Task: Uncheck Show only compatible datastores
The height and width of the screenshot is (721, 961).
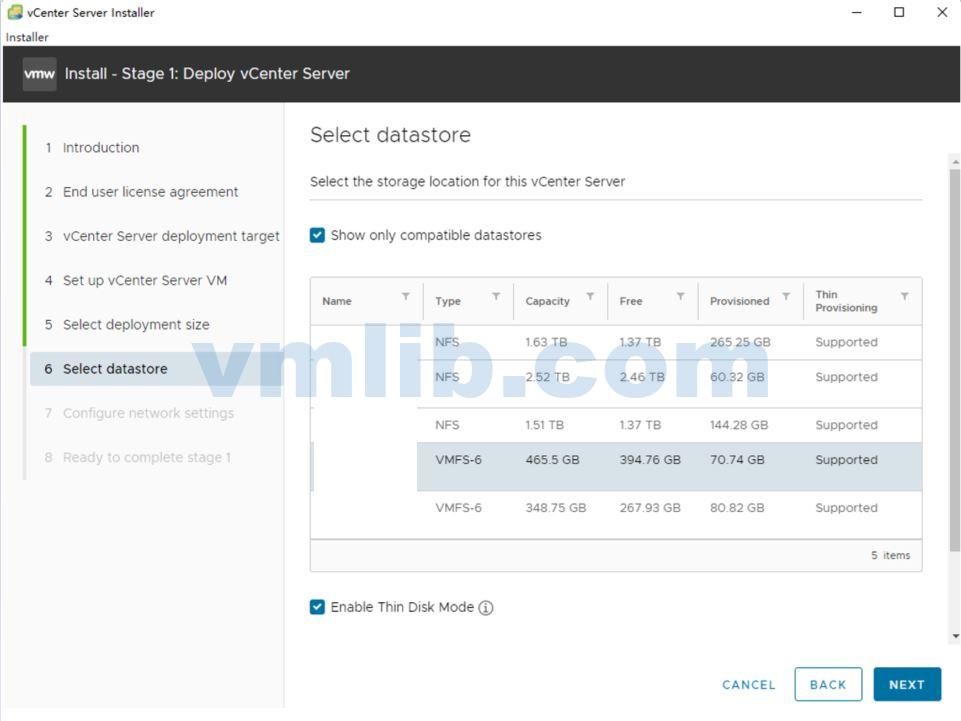Action: click(317, 235)
